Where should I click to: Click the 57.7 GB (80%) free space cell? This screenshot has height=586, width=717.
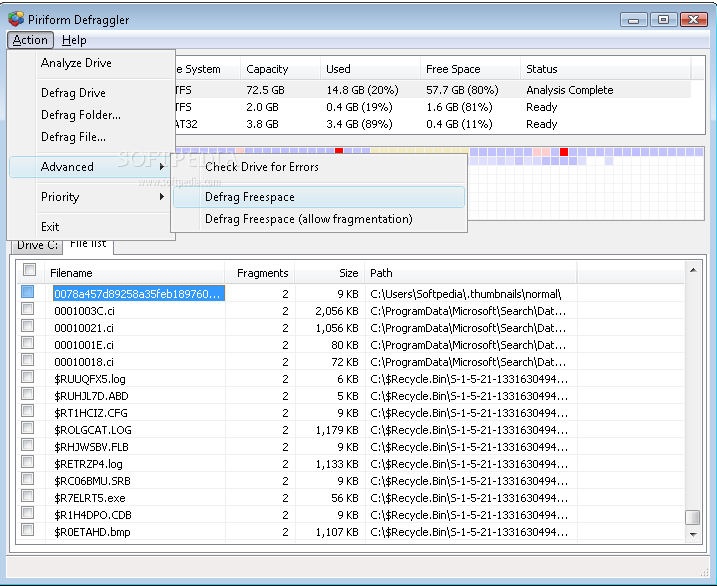(462, 90)
